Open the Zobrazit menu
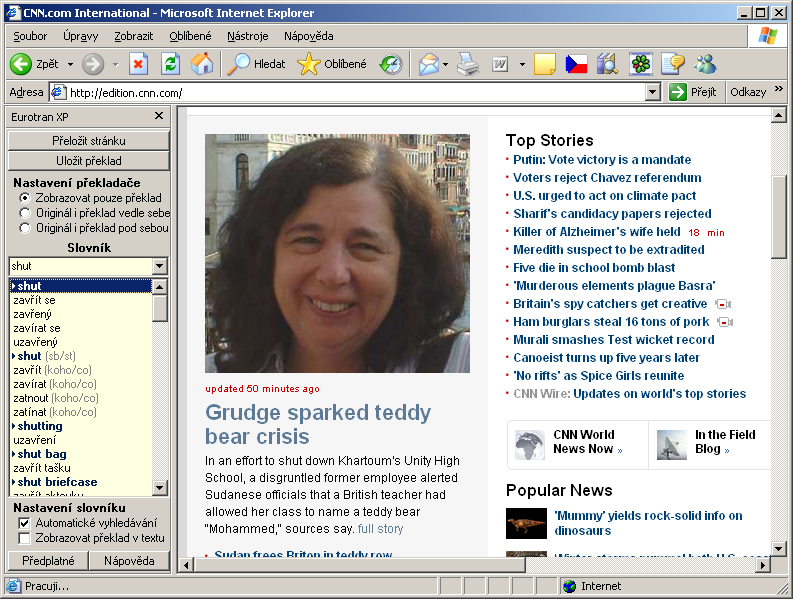The height and width of the screenshot is (599, 793). click(x=134, y=36)
